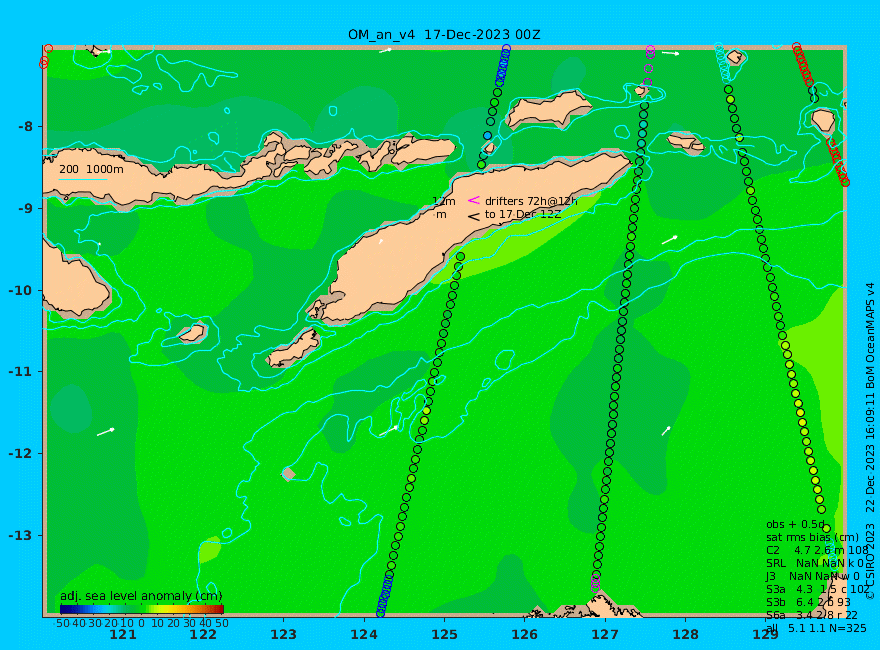Click the "adj. sea level anomaly (cm)" caption

141,596
